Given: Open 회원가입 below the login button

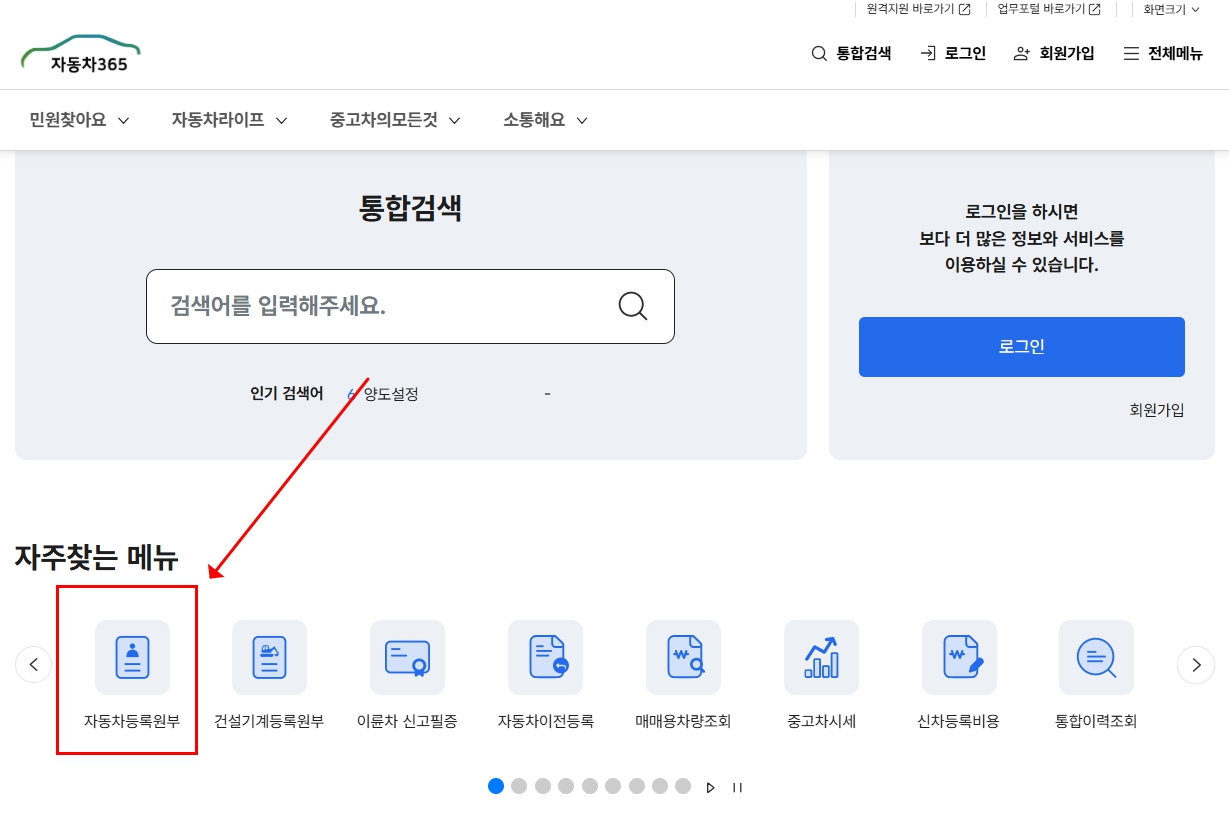Looking at the screenshot, I should tap(1156, 409).
